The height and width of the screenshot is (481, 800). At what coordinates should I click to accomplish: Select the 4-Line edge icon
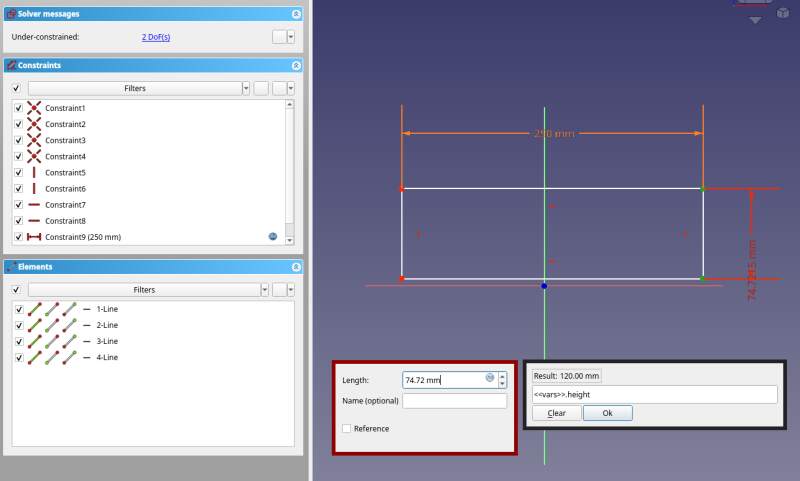tap(35, 358)
